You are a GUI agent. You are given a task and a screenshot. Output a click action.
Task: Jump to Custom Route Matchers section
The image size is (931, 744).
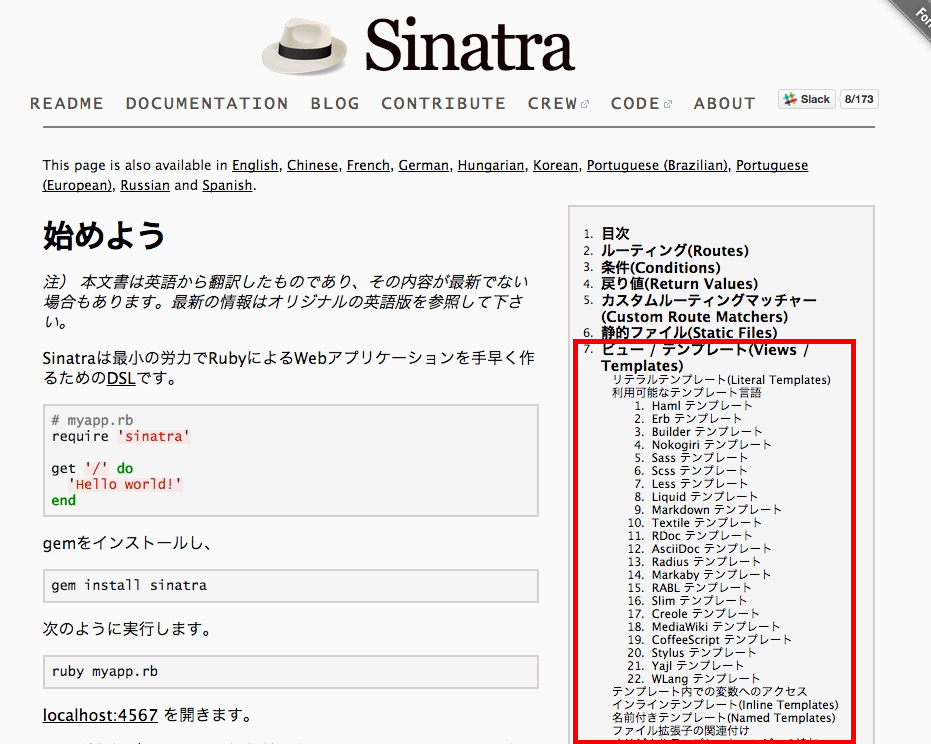pyautogui.click(x=709, y=308)
